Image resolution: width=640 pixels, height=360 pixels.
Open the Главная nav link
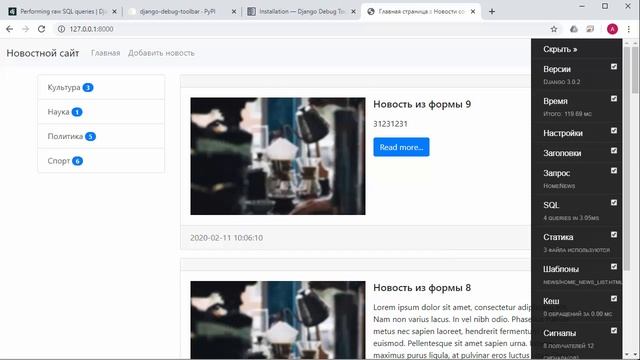[x=106, y=53]
